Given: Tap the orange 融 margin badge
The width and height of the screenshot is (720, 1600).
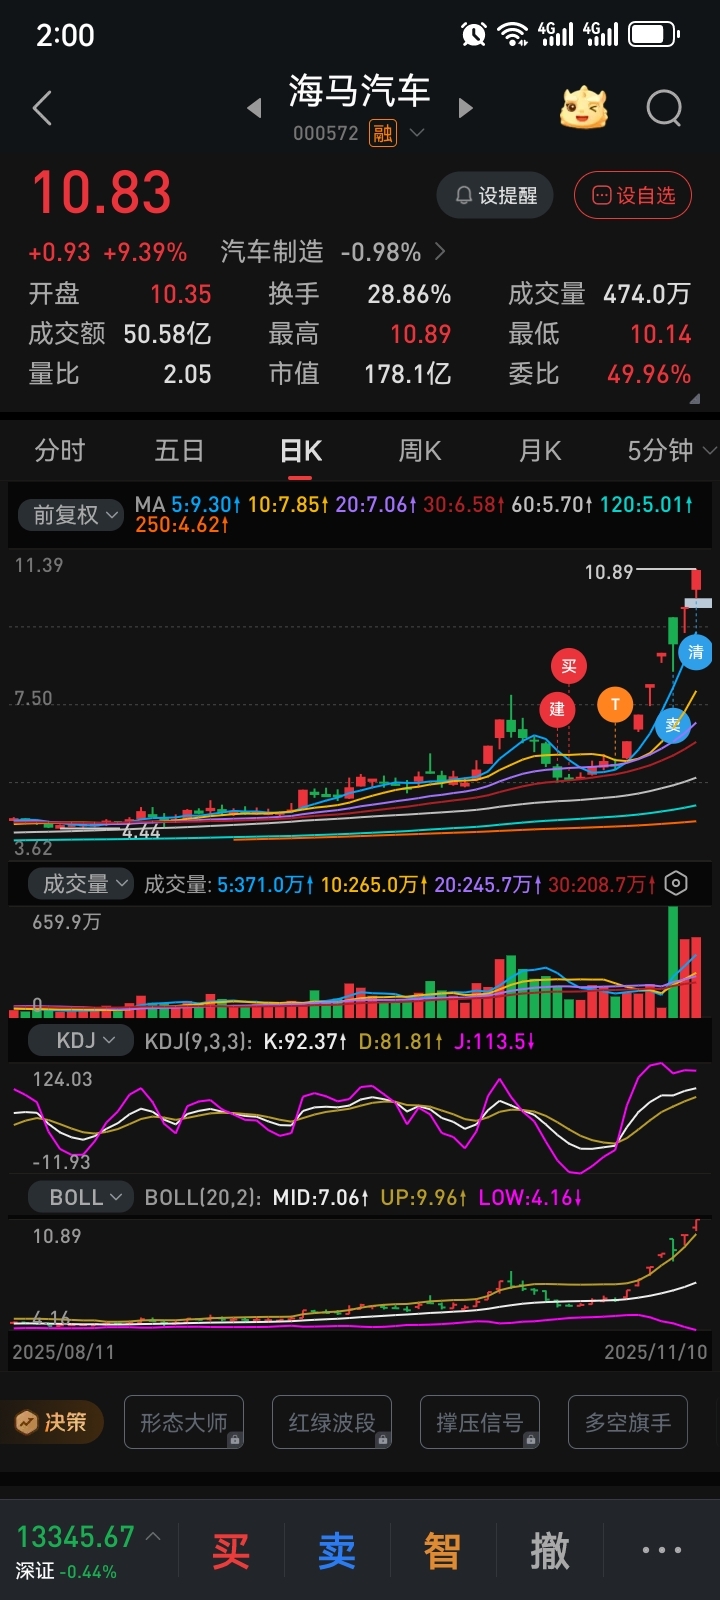Looking at the screenshot, I should [382, 133].
